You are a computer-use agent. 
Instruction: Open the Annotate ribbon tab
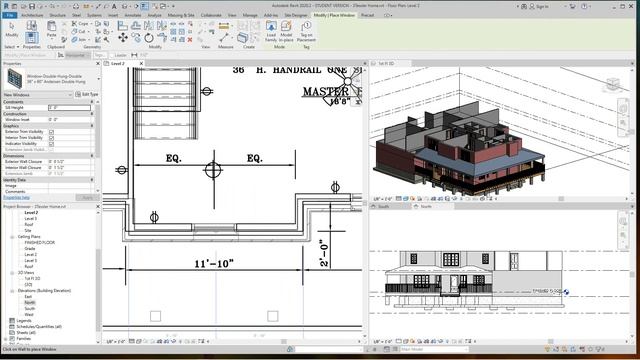tap(133, 15)
